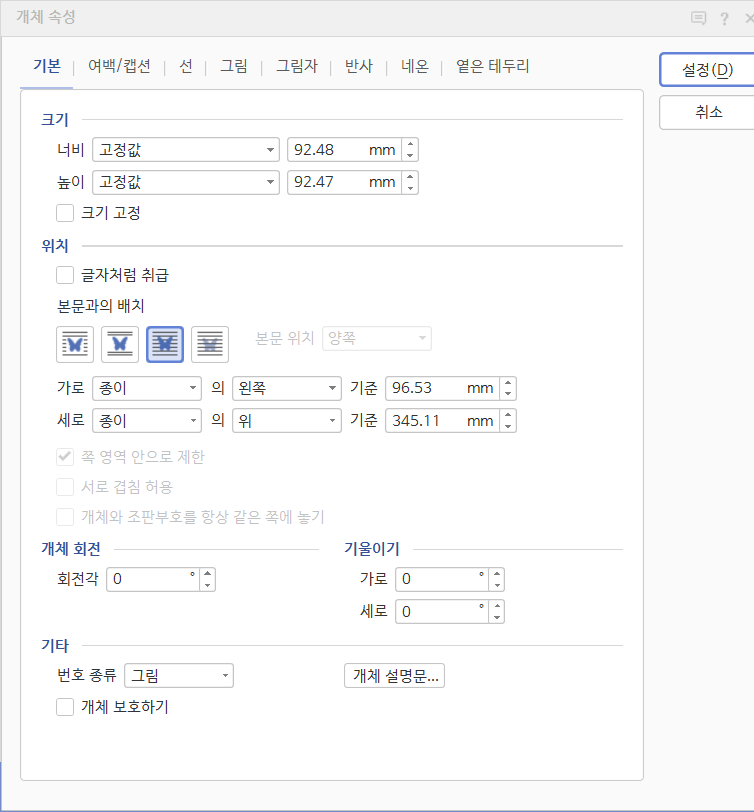Click the help question mark icon

[x=724, y=19]
